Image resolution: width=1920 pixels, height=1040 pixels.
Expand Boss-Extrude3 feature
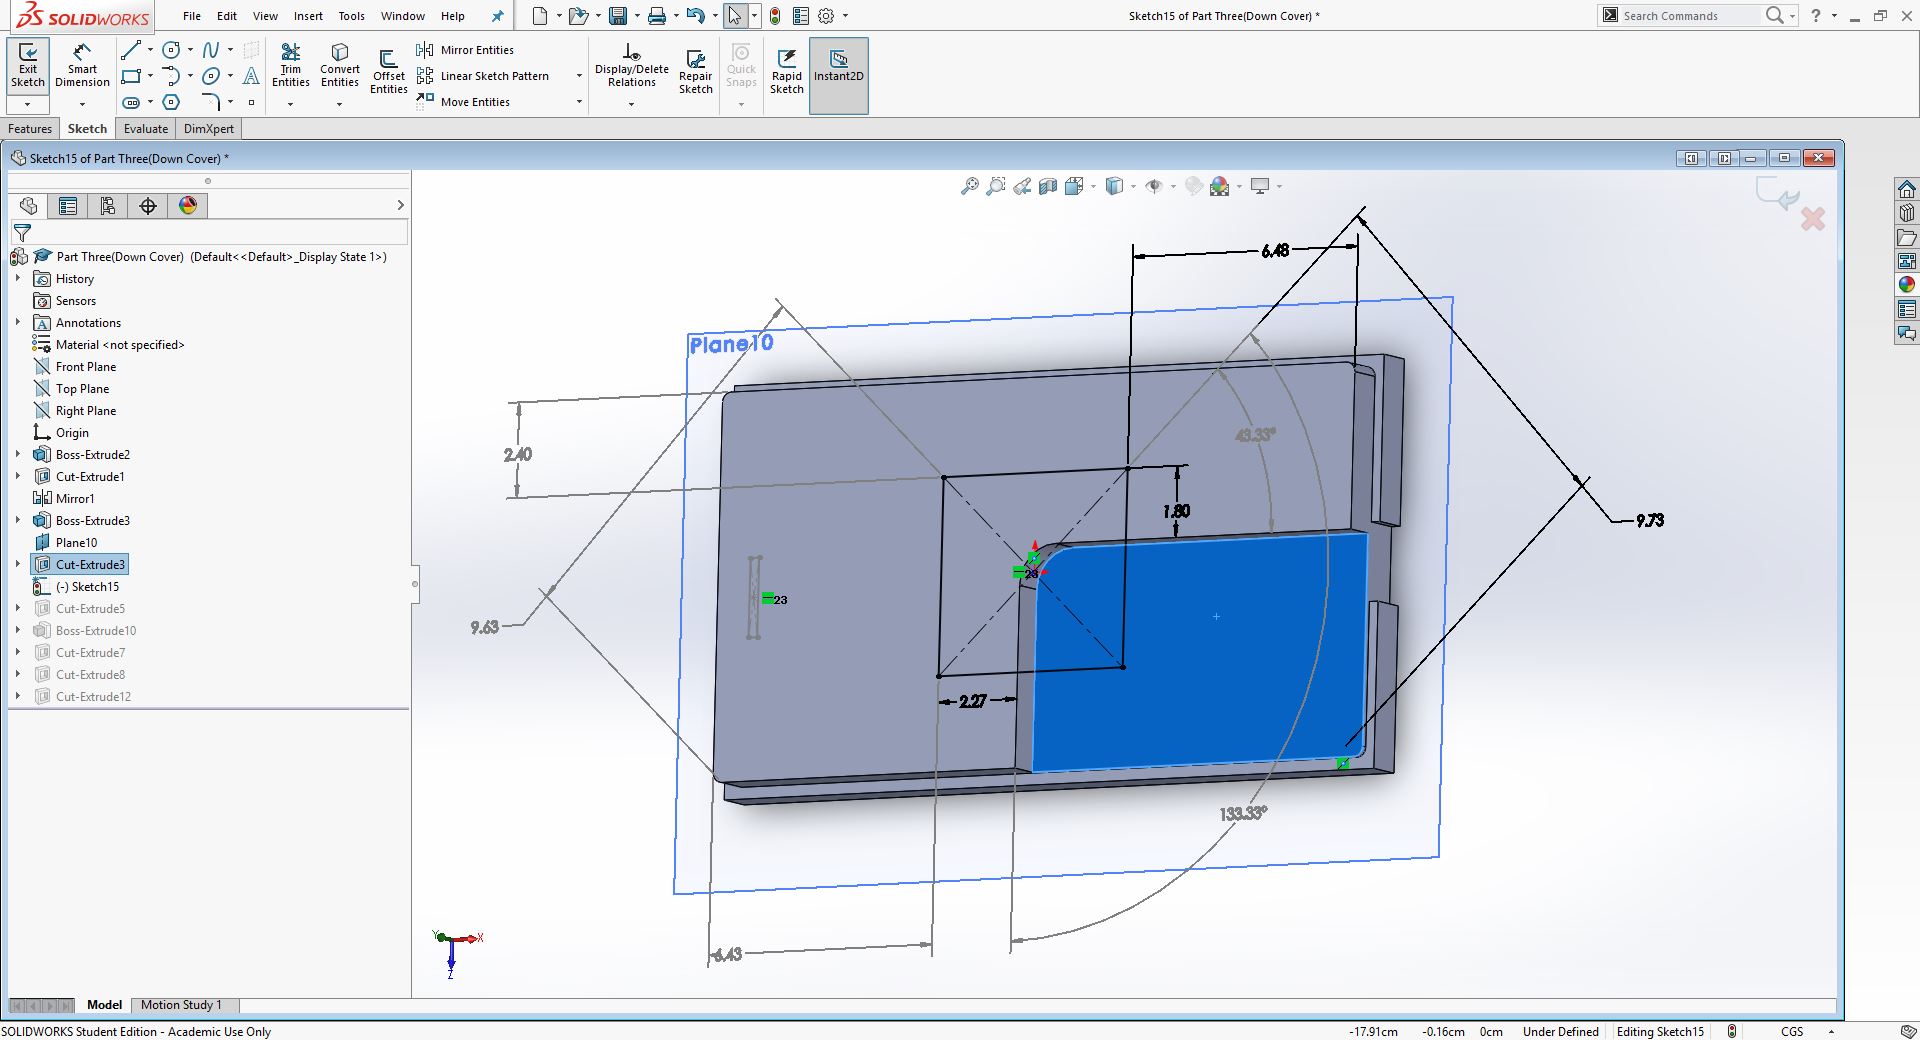click(18, 521)
